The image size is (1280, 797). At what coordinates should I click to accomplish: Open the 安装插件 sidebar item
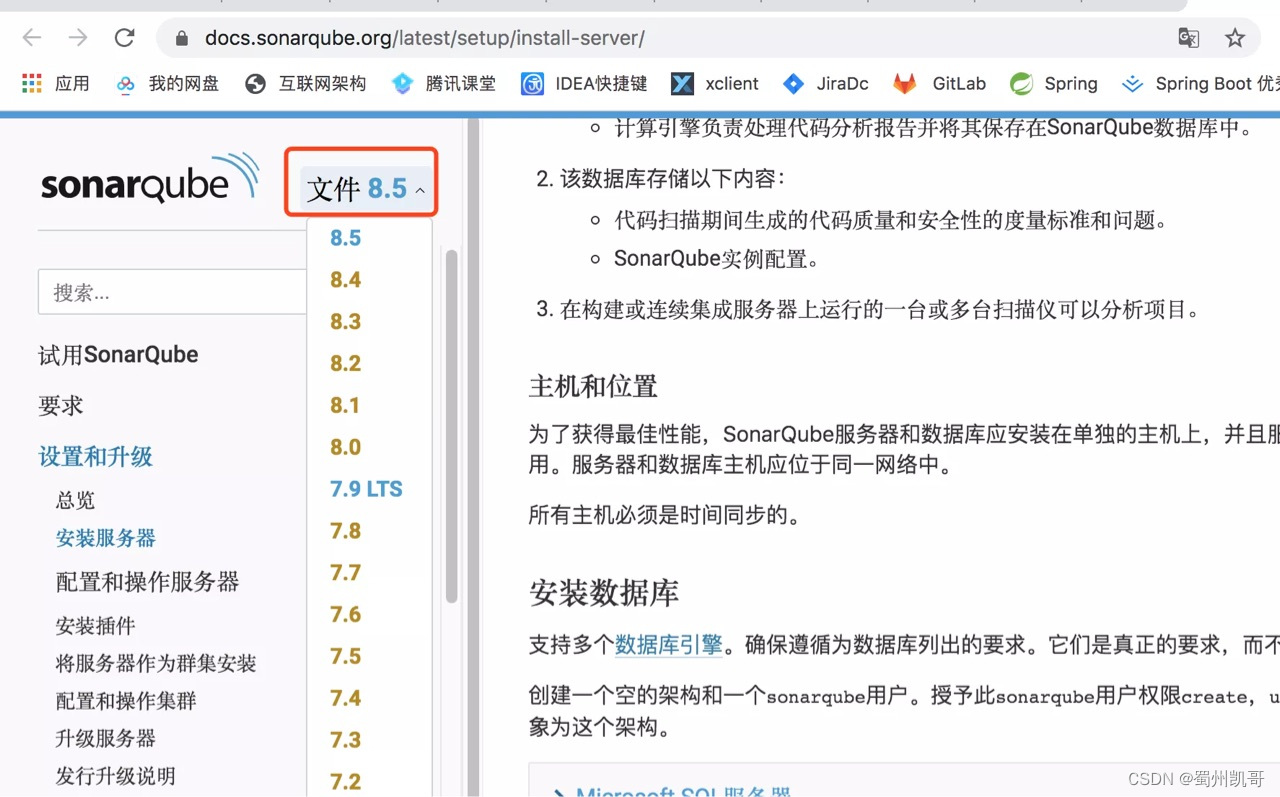[x=96, y=626]
